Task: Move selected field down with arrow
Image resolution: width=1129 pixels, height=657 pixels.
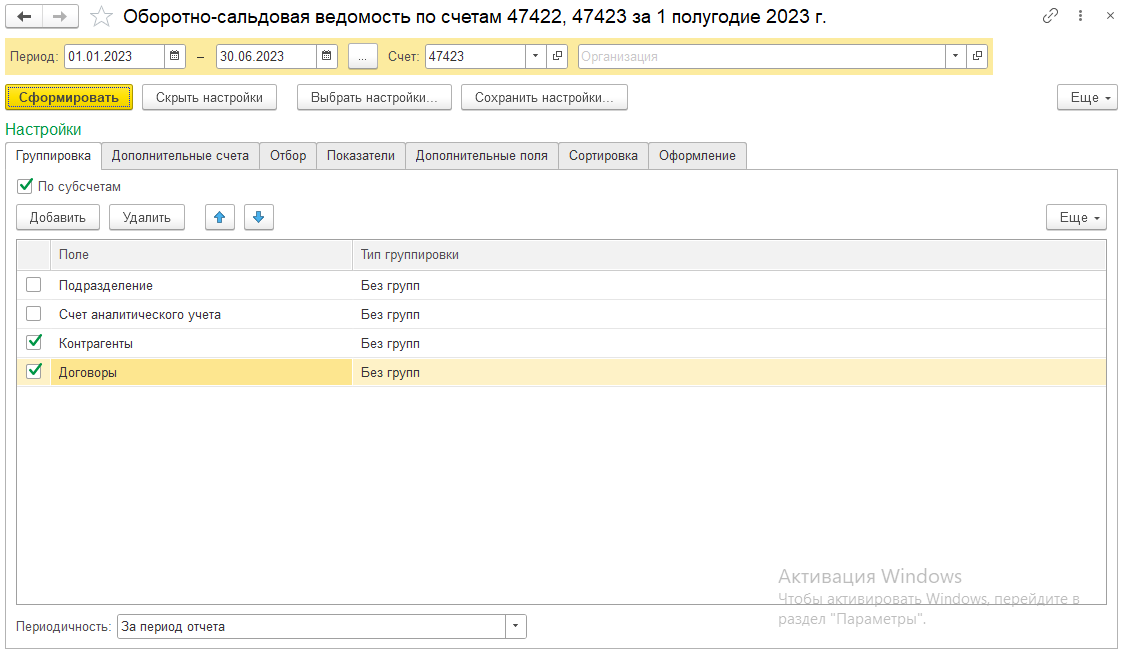Action: coord(258,217)
